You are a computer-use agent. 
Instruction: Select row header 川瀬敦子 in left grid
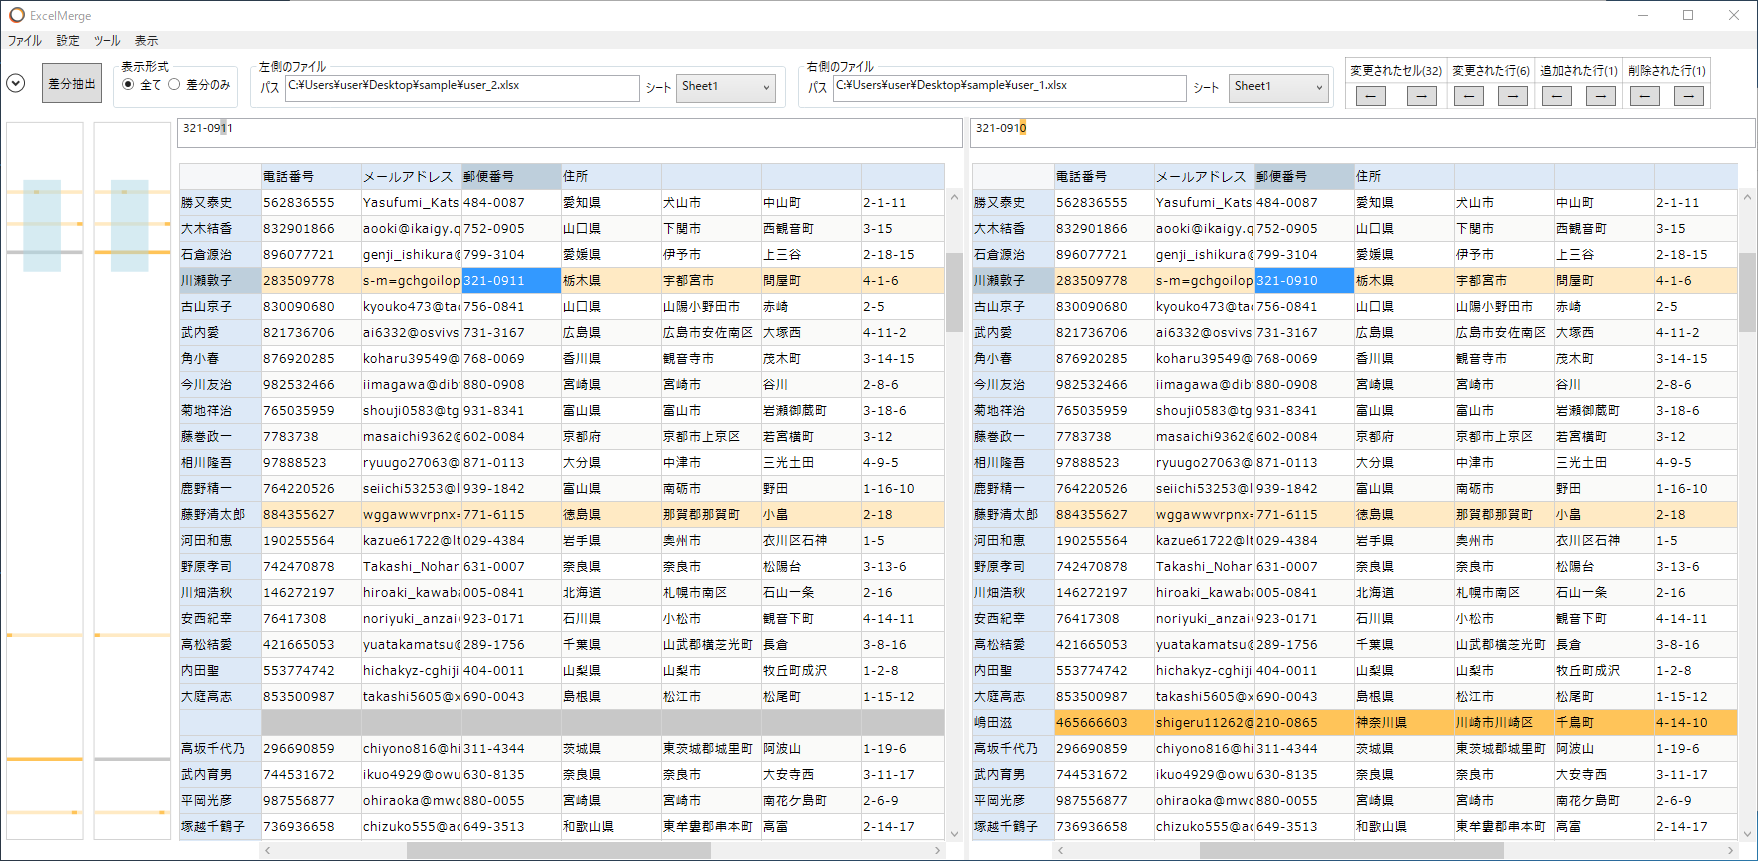coord(220,281)
